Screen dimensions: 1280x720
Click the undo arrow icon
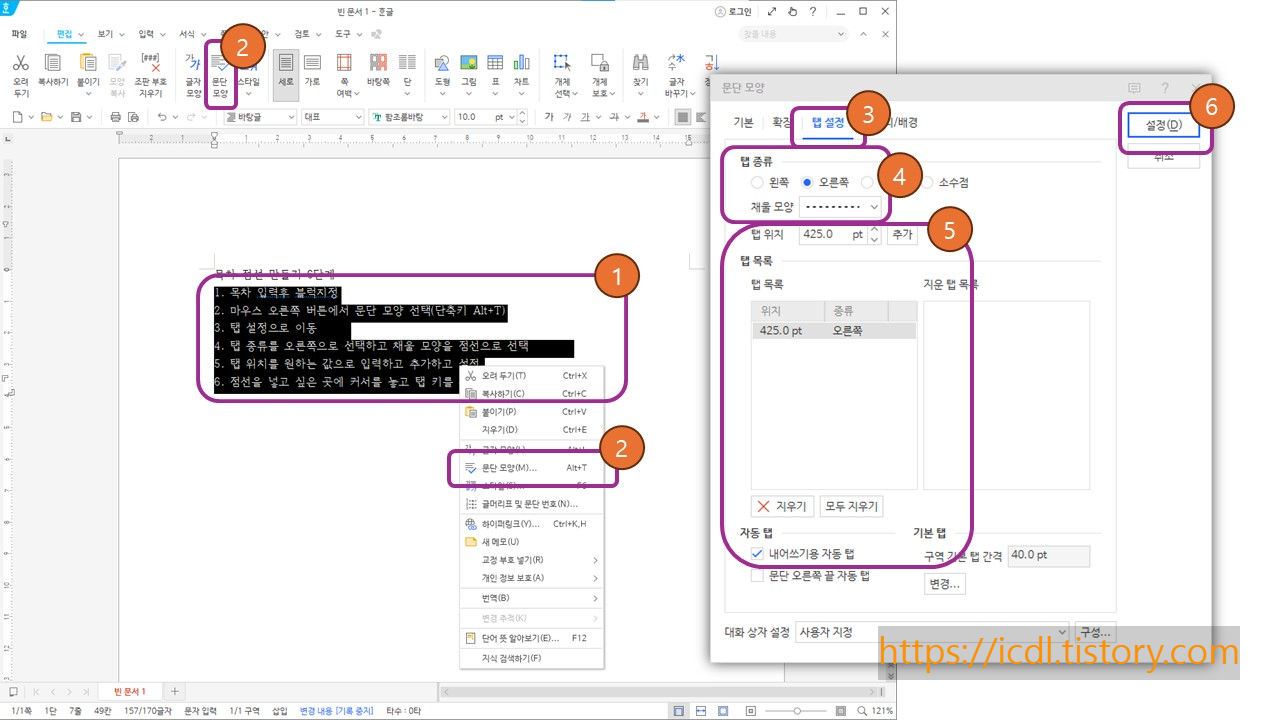pyautogui.click(x=162, y=117)
